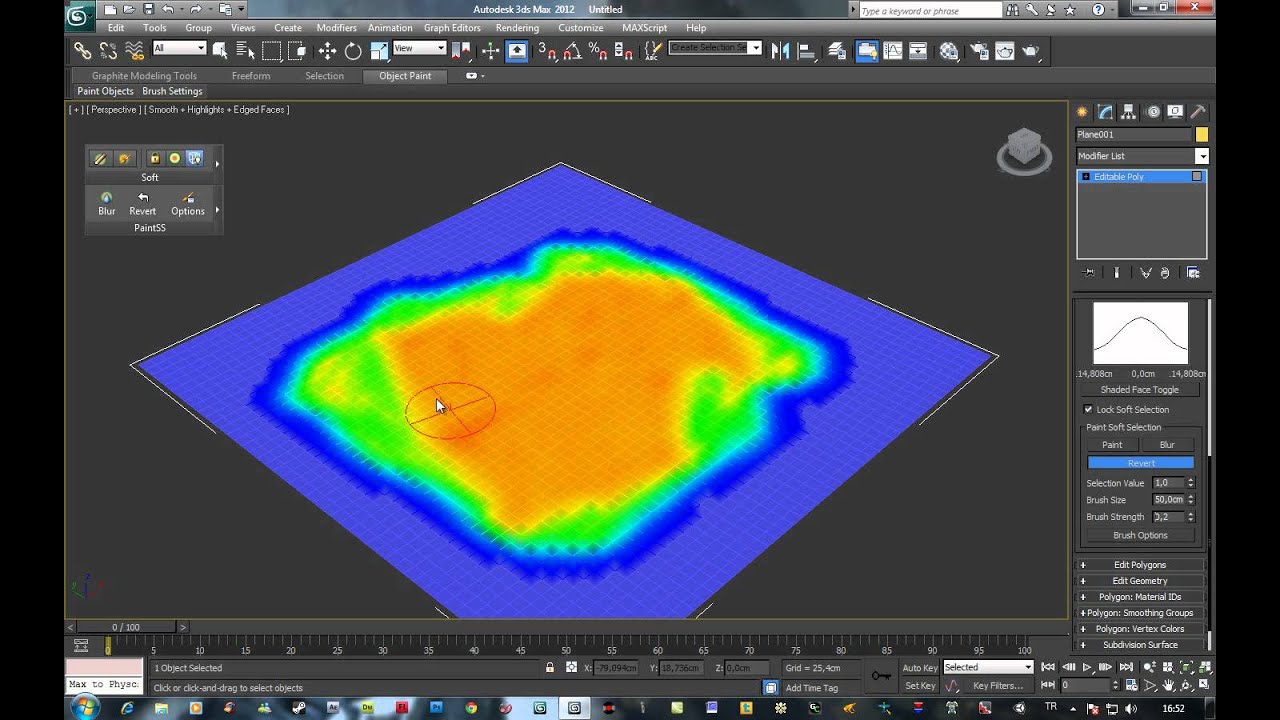1280x720 pixels.
Task: Toggle the Pin Stack button
Action: click(1089, 273)
